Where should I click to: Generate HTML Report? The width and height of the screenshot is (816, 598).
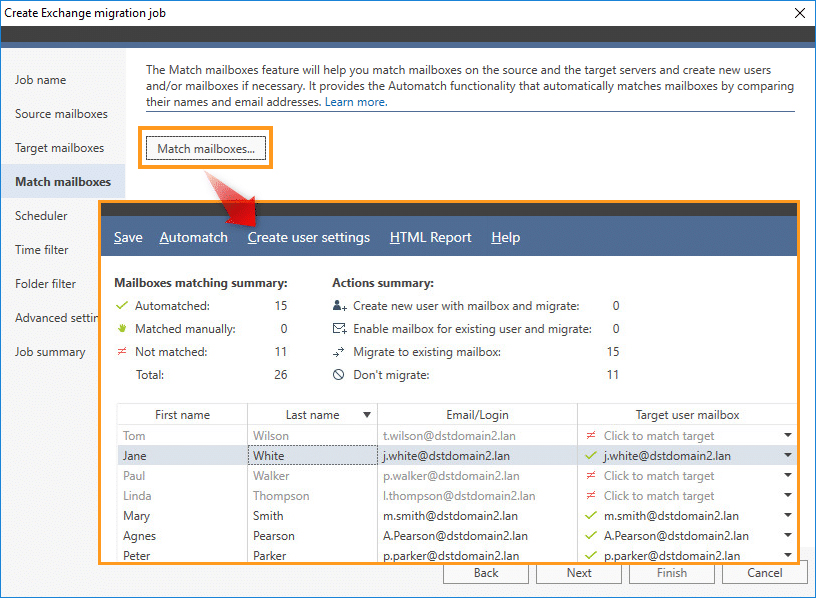tap(430, 237)
